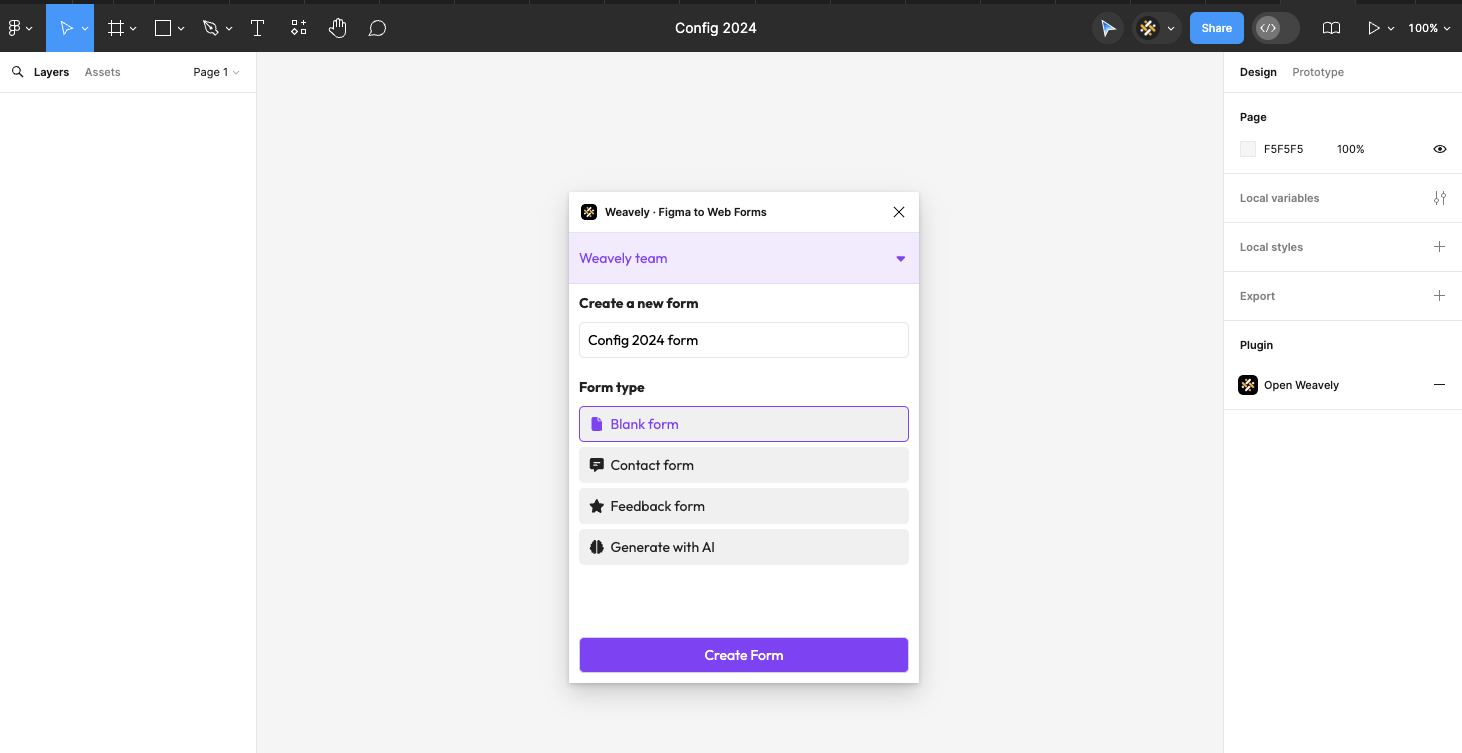Open the 100% zoom dropdown
Image resolution: width=1462 pixels, height=753 pixels.
coord(1429,28)
